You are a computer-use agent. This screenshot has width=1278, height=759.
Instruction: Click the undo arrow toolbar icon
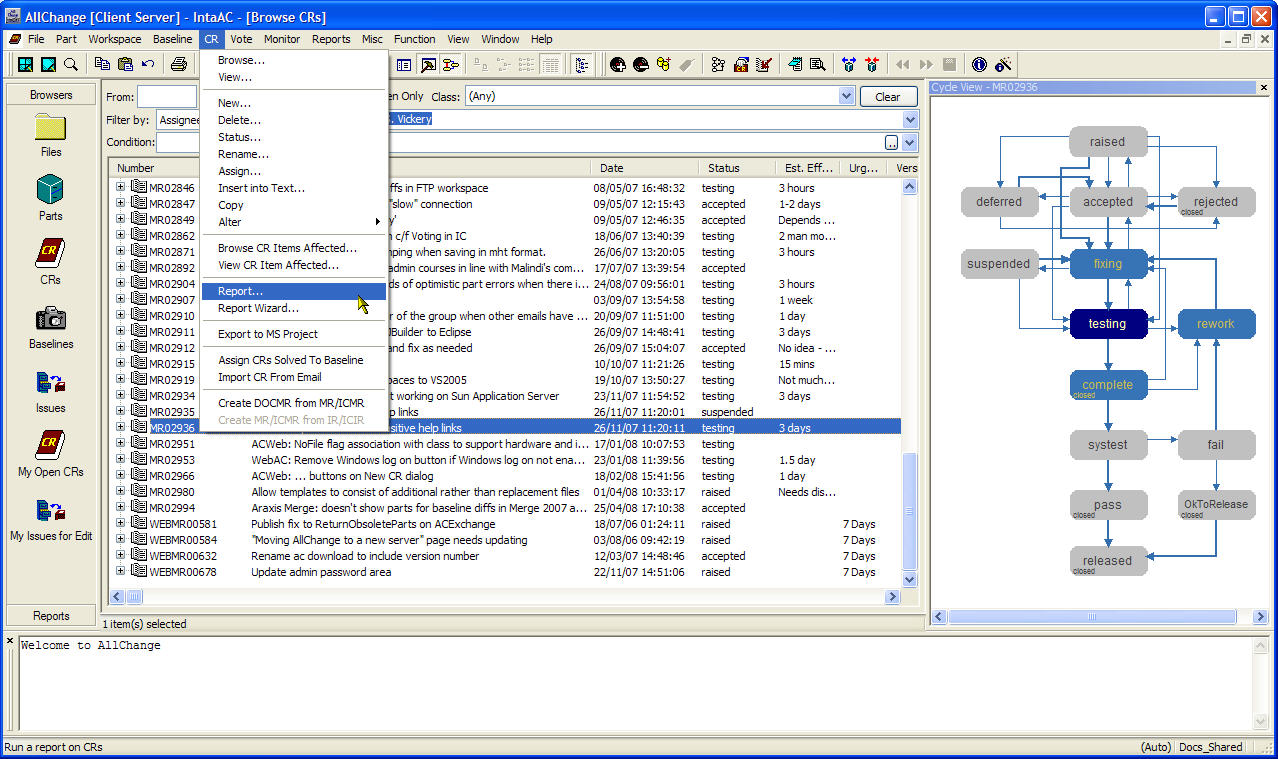point(148,65)
